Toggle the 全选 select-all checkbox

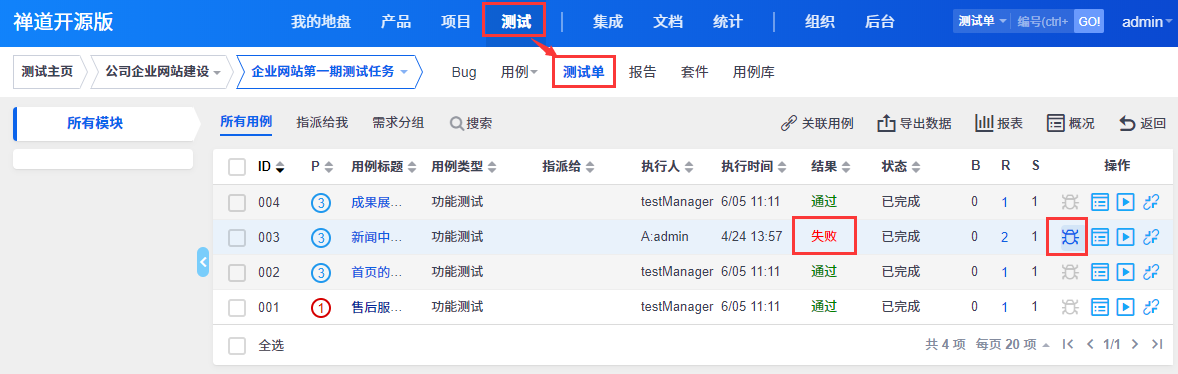pyautogui.click(x=237, y=345)
